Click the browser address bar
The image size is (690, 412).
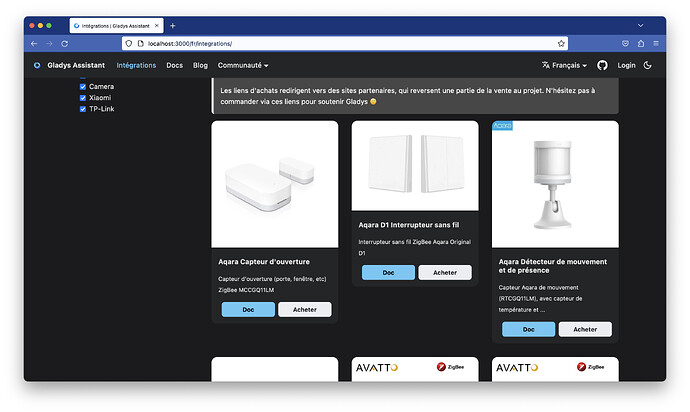(340, 44)
